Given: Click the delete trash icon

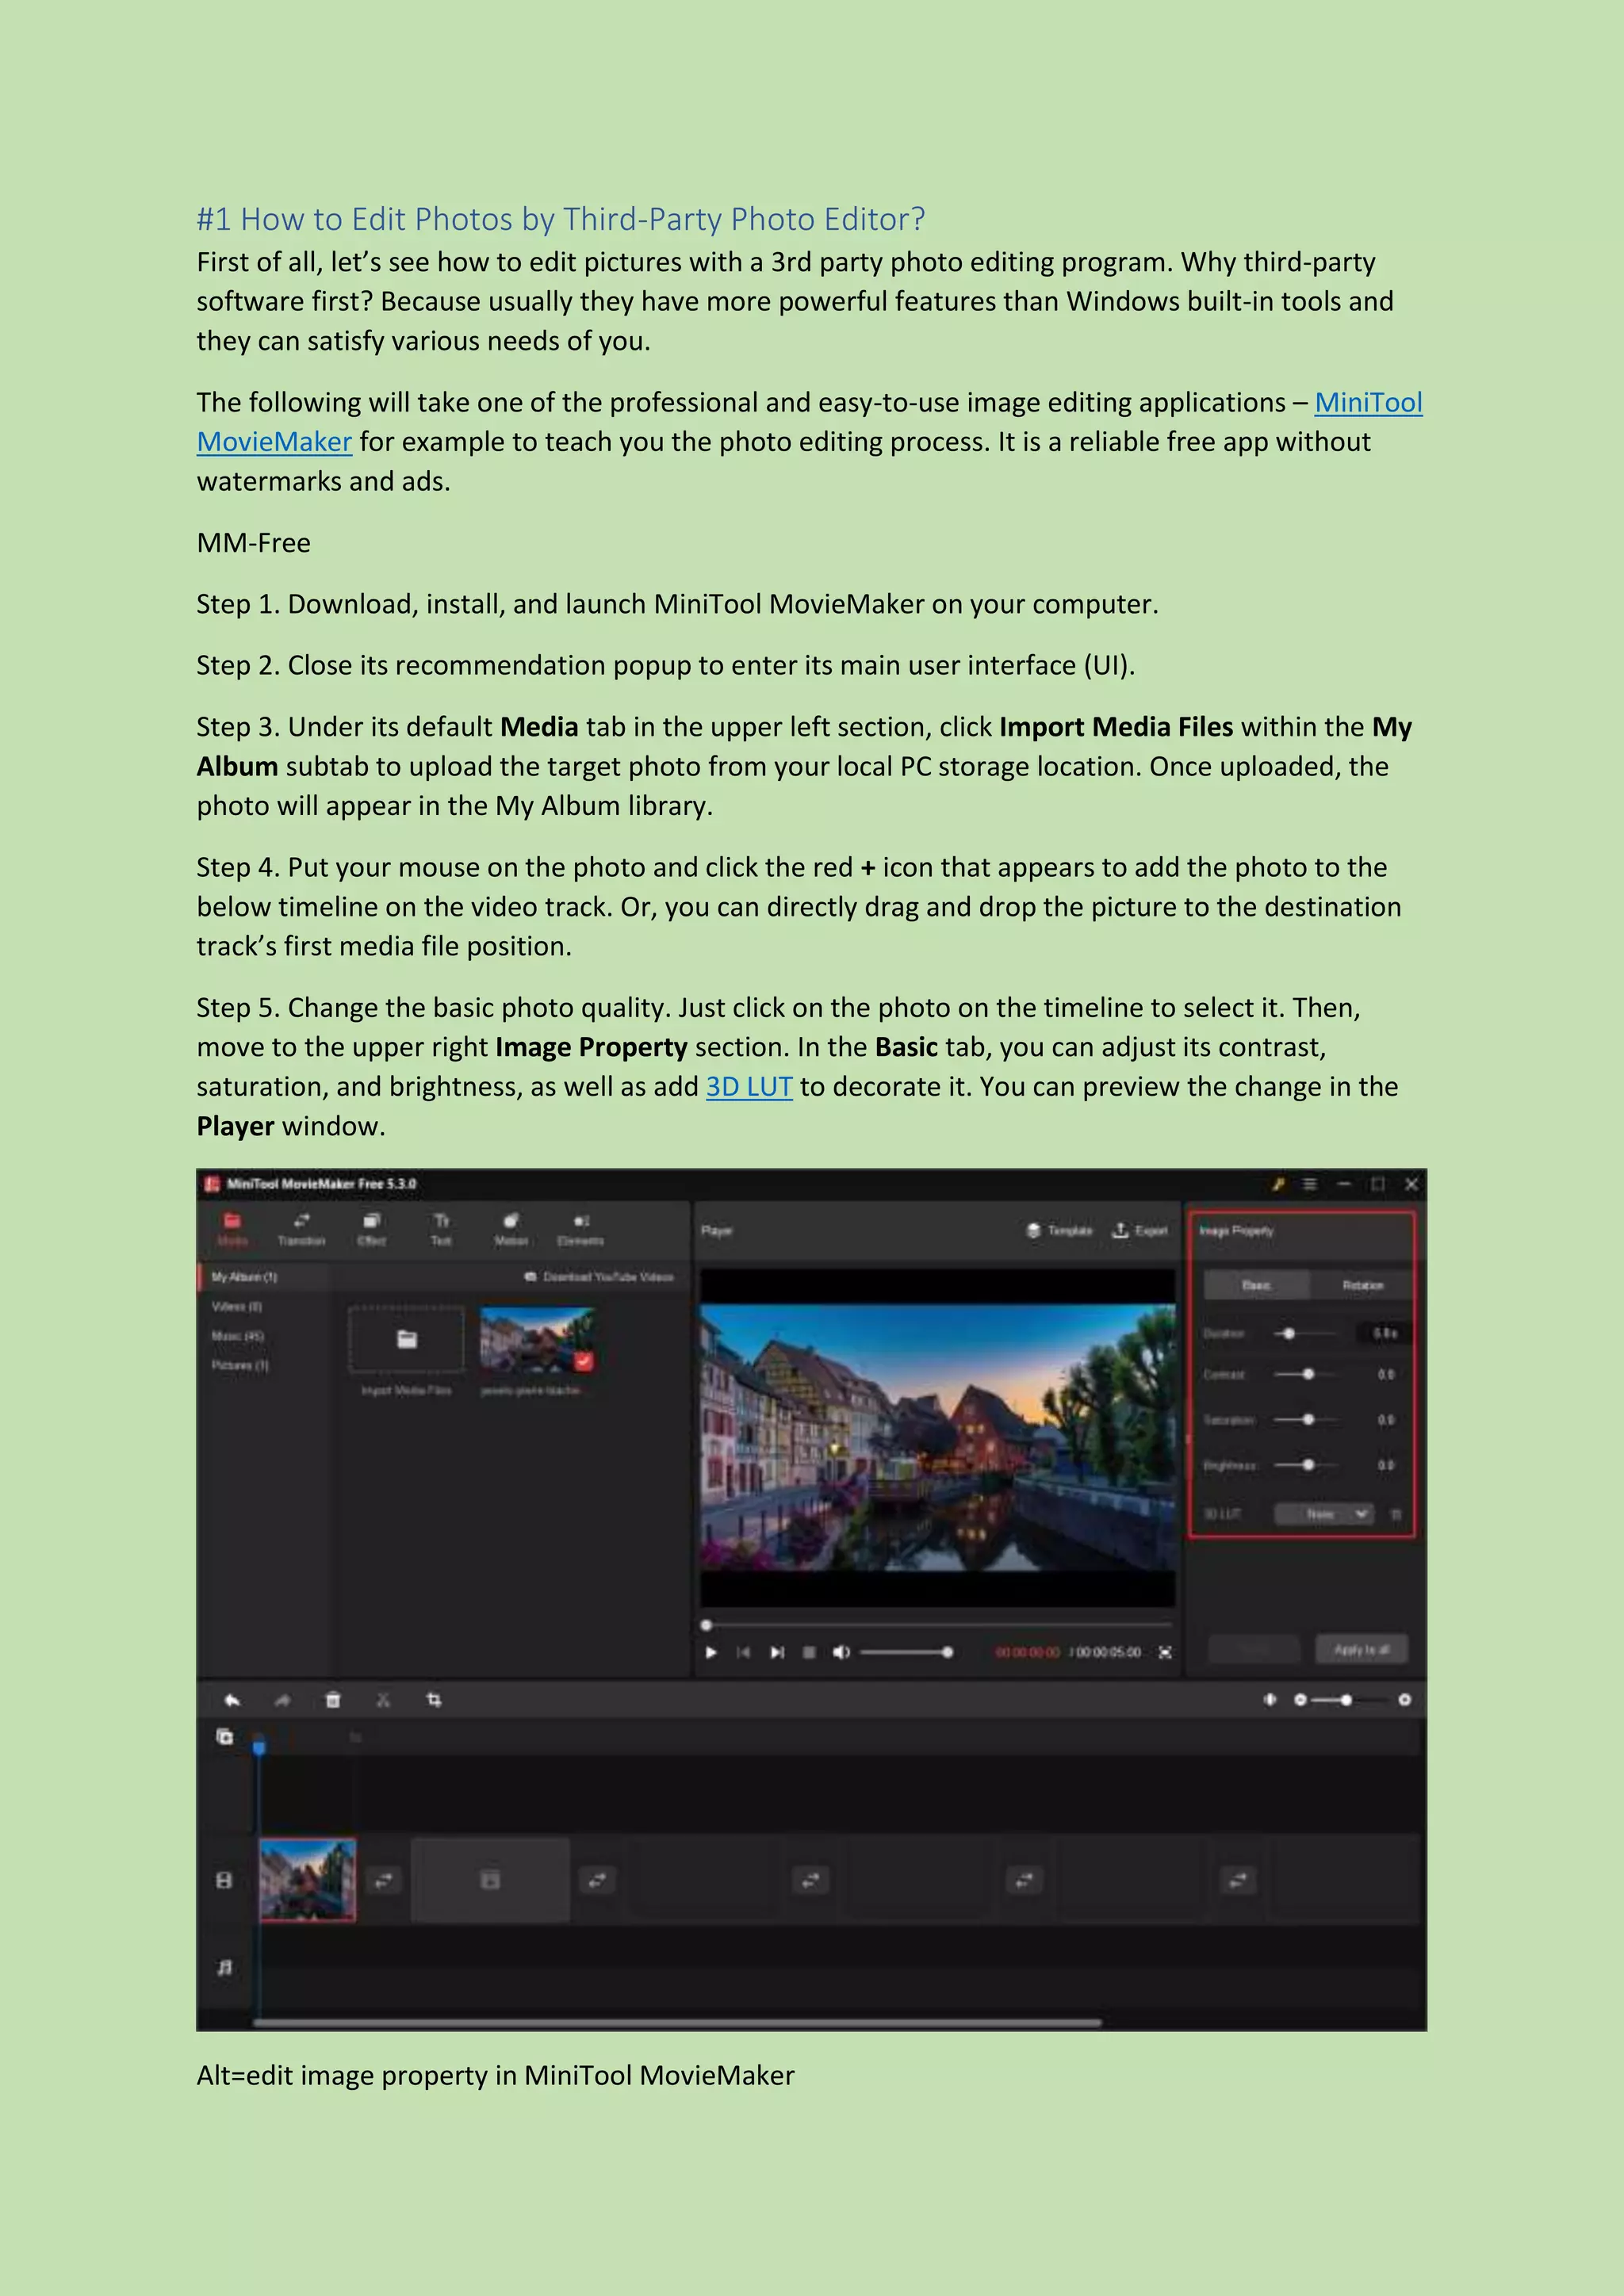Looking at the screenshot, I should click(x=333, y=1700).
